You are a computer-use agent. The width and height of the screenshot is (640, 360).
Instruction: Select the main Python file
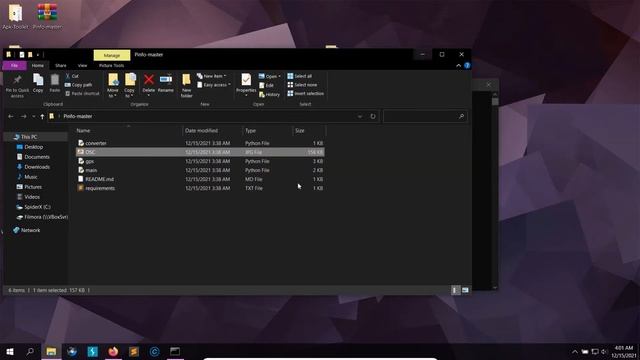pyautogui.click(x=200, y=170)
